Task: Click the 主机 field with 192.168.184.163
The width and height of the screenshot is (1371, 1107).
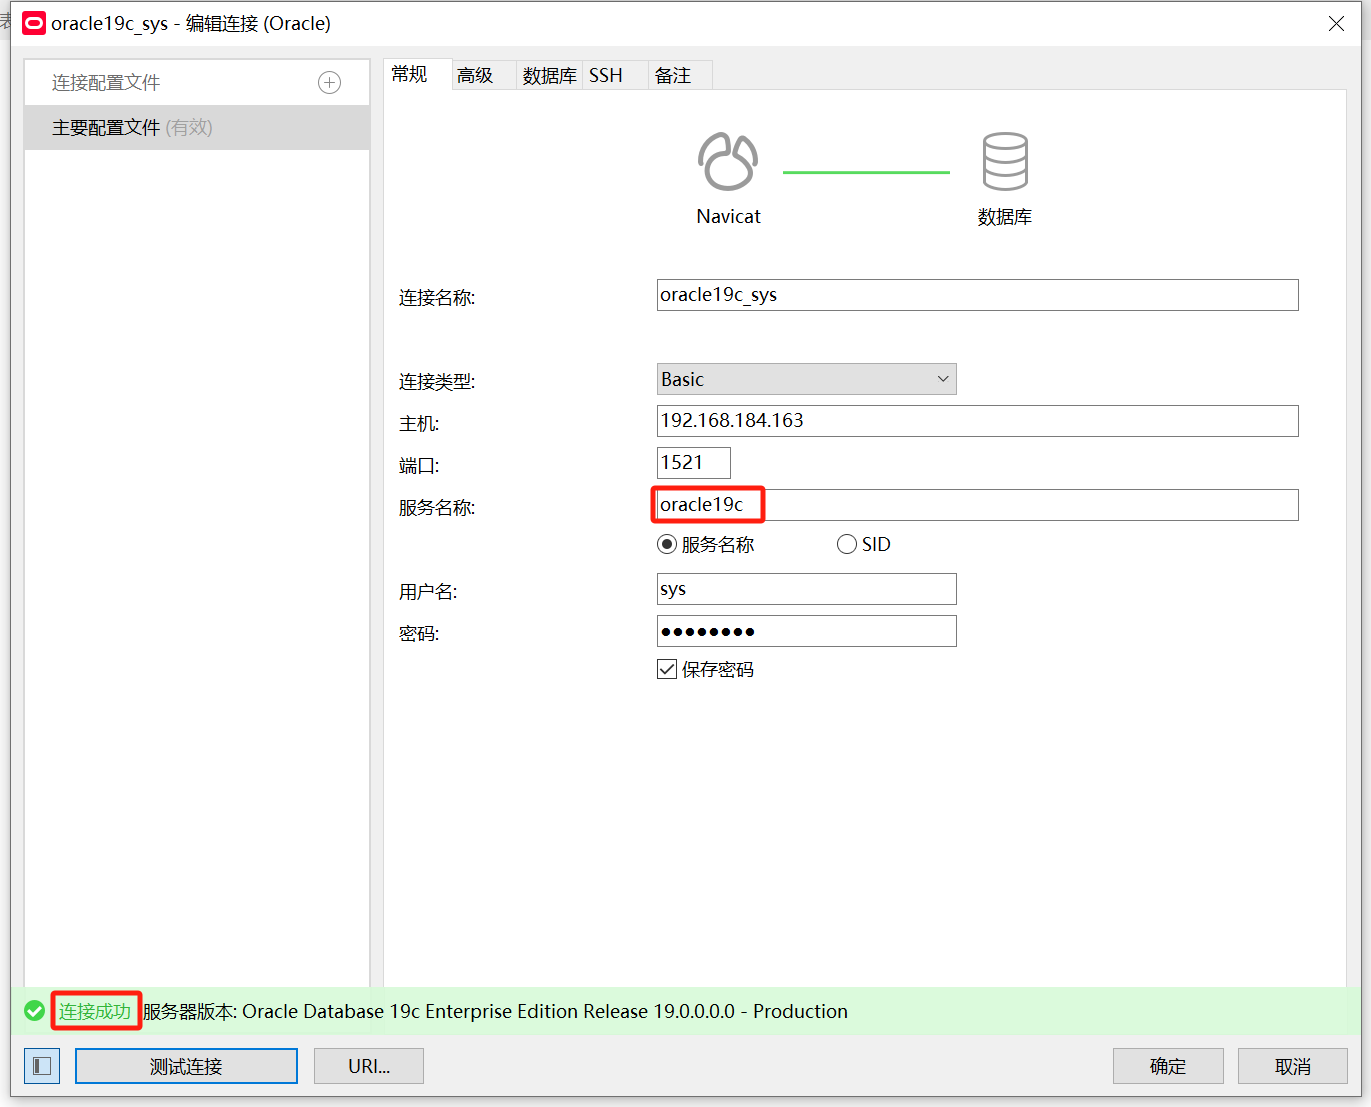Action: 977,421
